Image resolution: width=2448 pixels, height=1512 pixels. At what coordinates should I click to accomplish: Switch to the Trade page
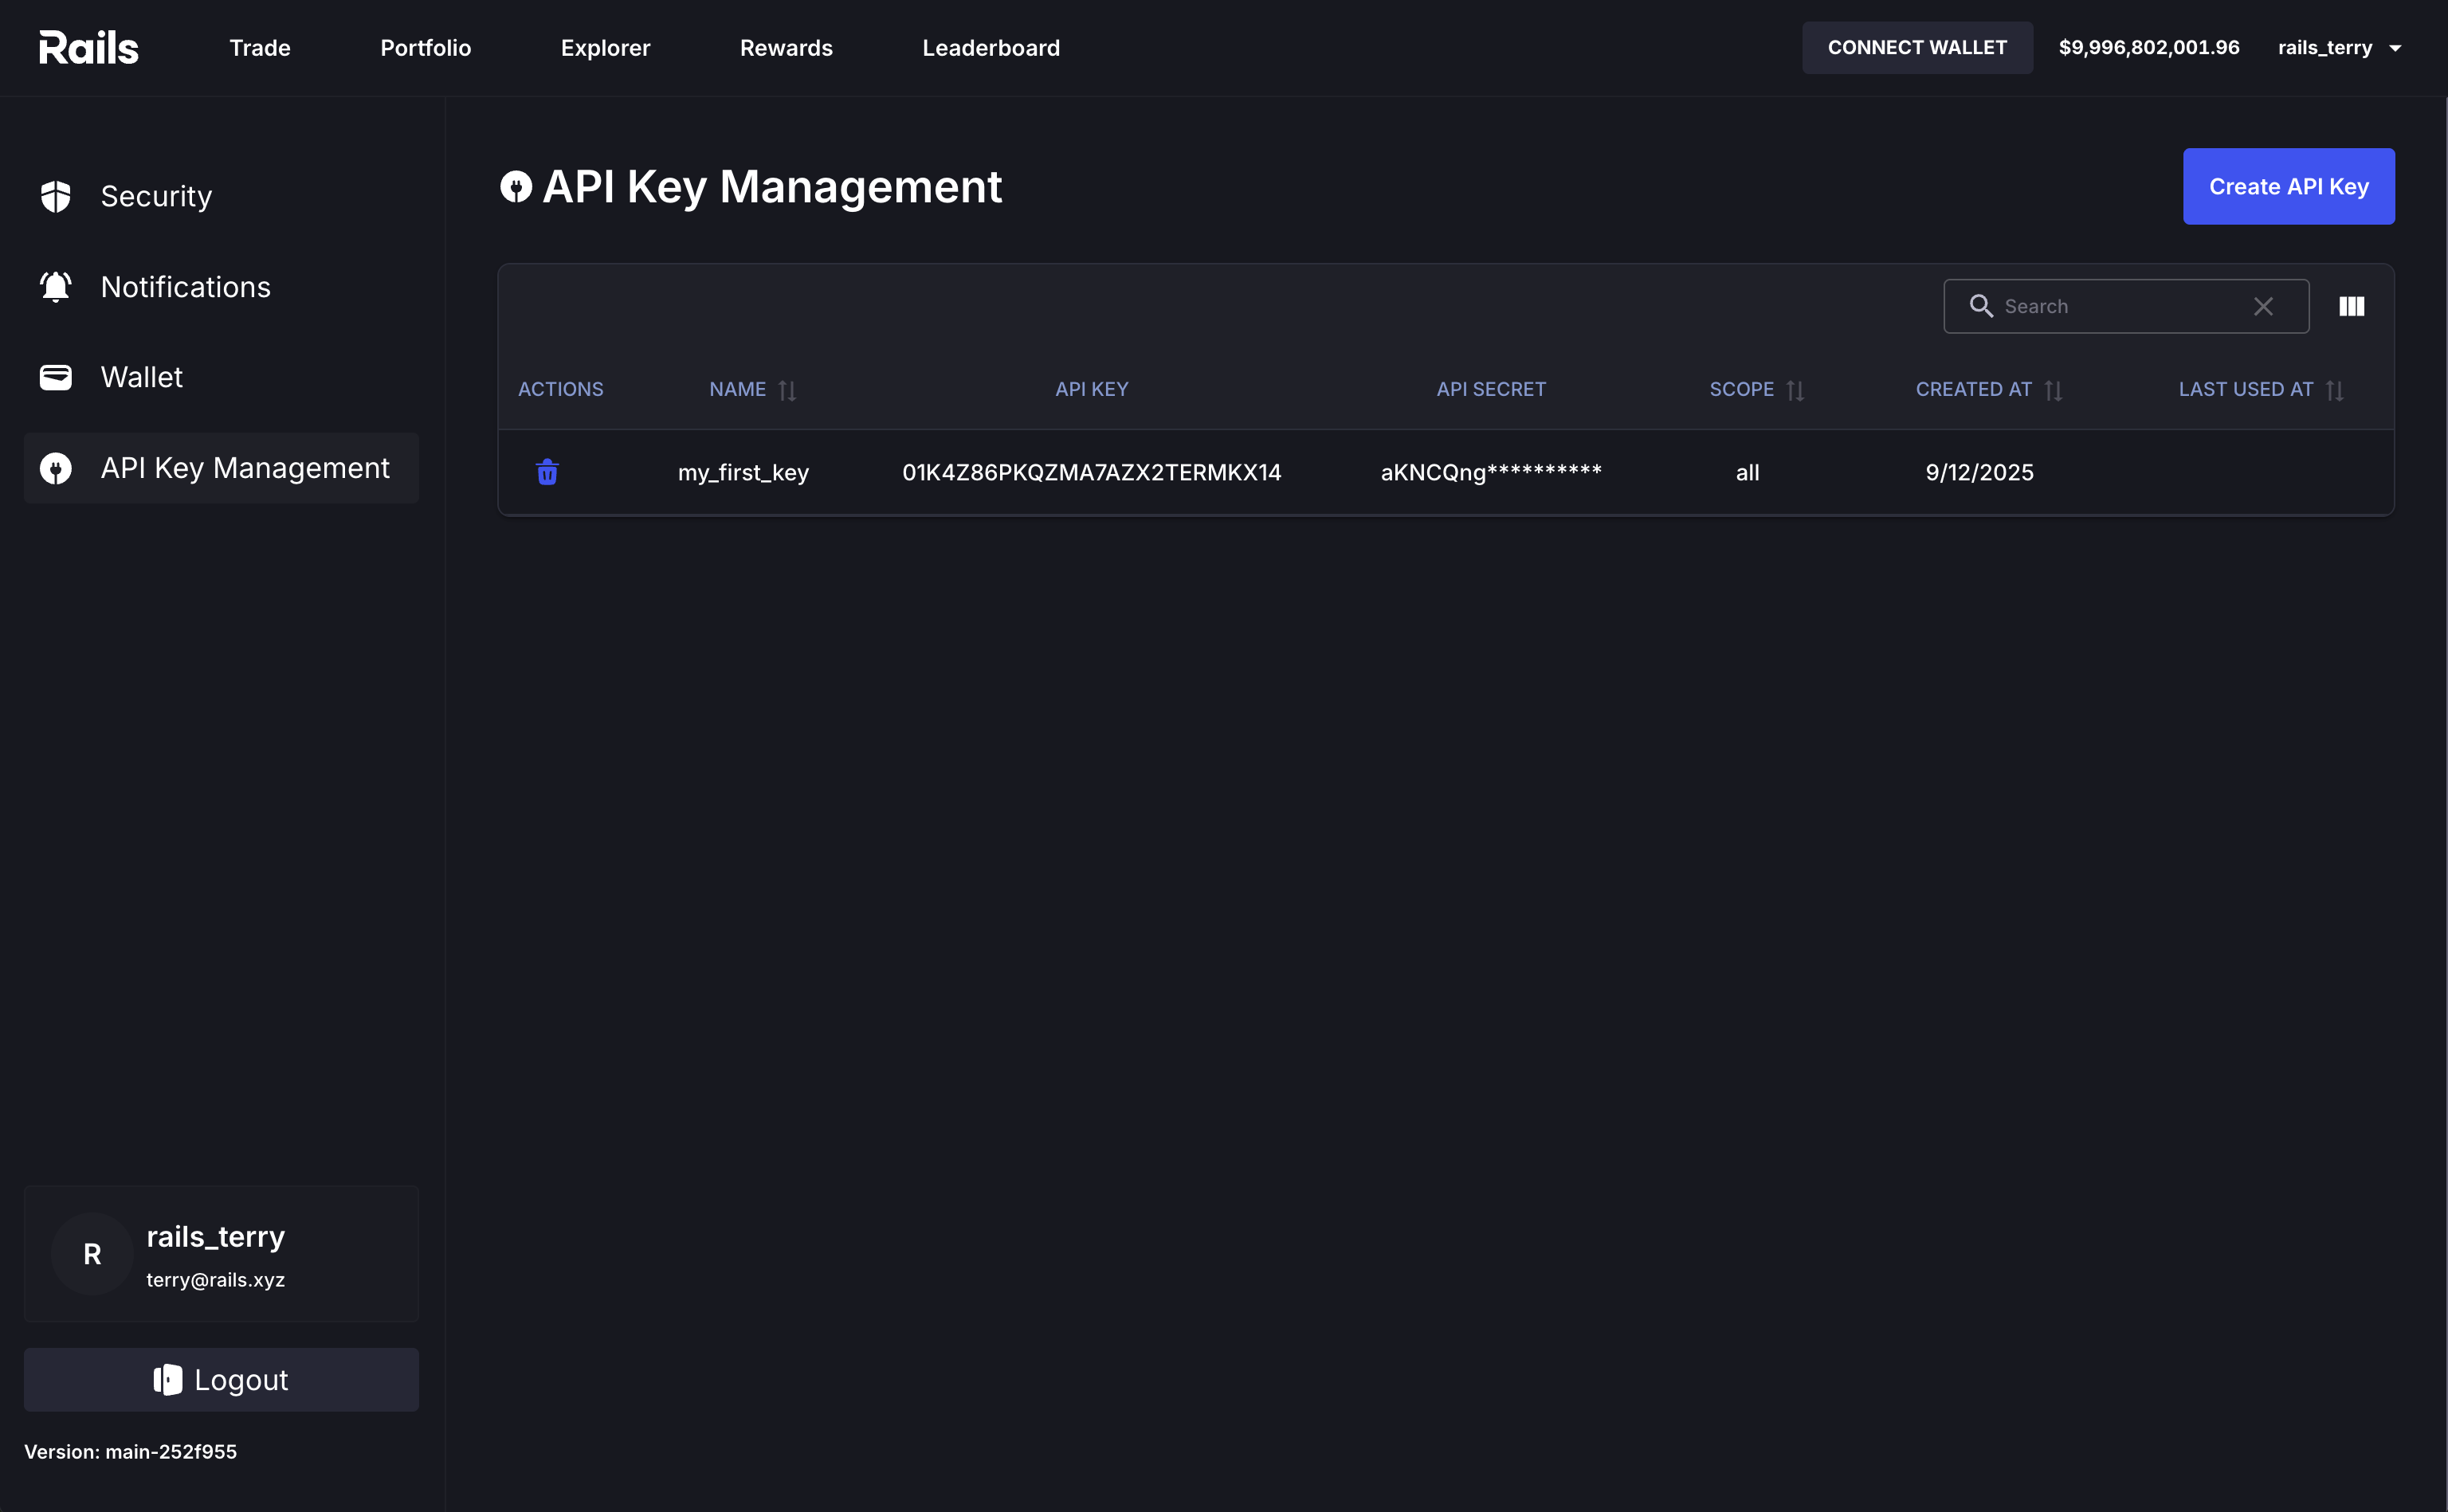pyautogui.click(x=259, y=47)
